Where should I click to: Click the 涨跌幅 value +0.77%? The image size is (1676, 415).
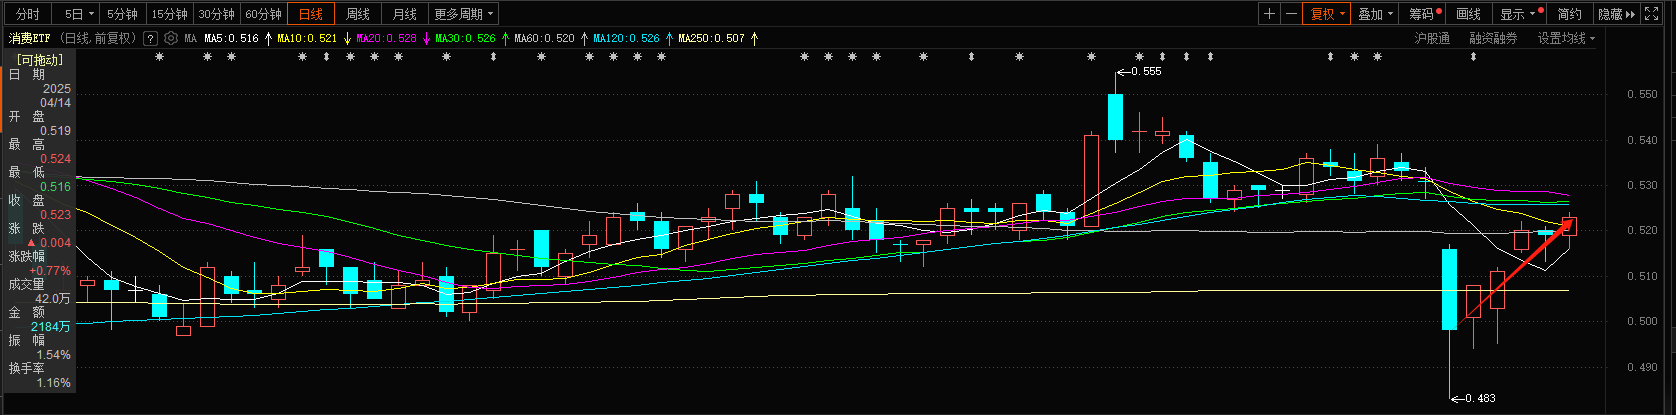point(50,271)
